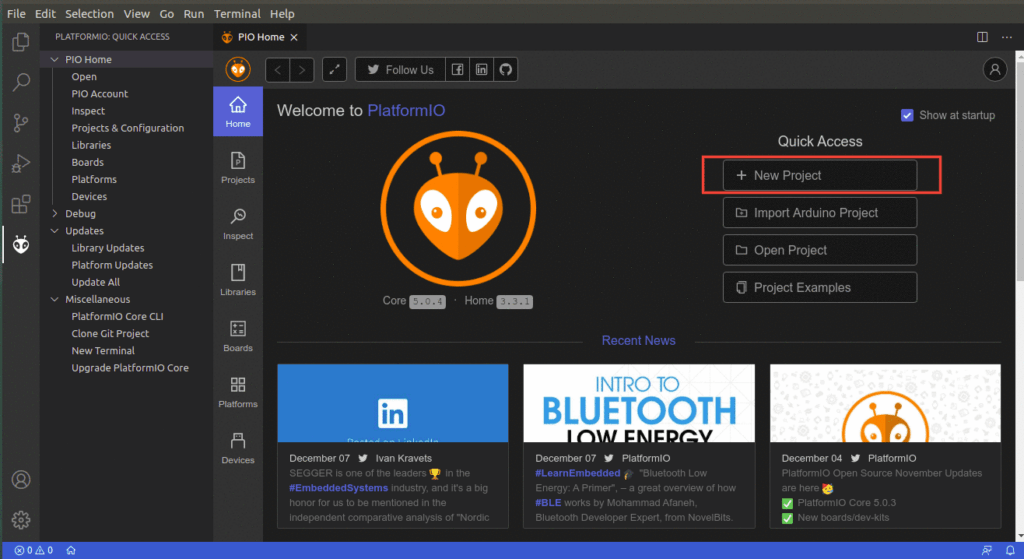1024x559 pixels.
Task: Open Run and Debug view icon
Action: (x=21, y=163)
